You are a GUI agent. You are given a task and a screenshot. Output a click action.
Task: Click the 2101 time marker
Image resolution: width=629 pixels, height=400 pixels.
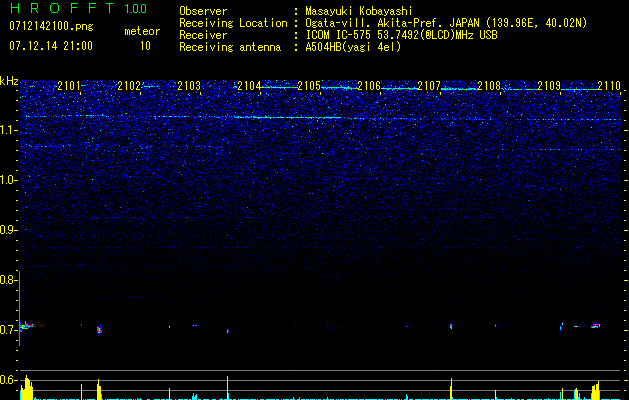pos(69,85)
